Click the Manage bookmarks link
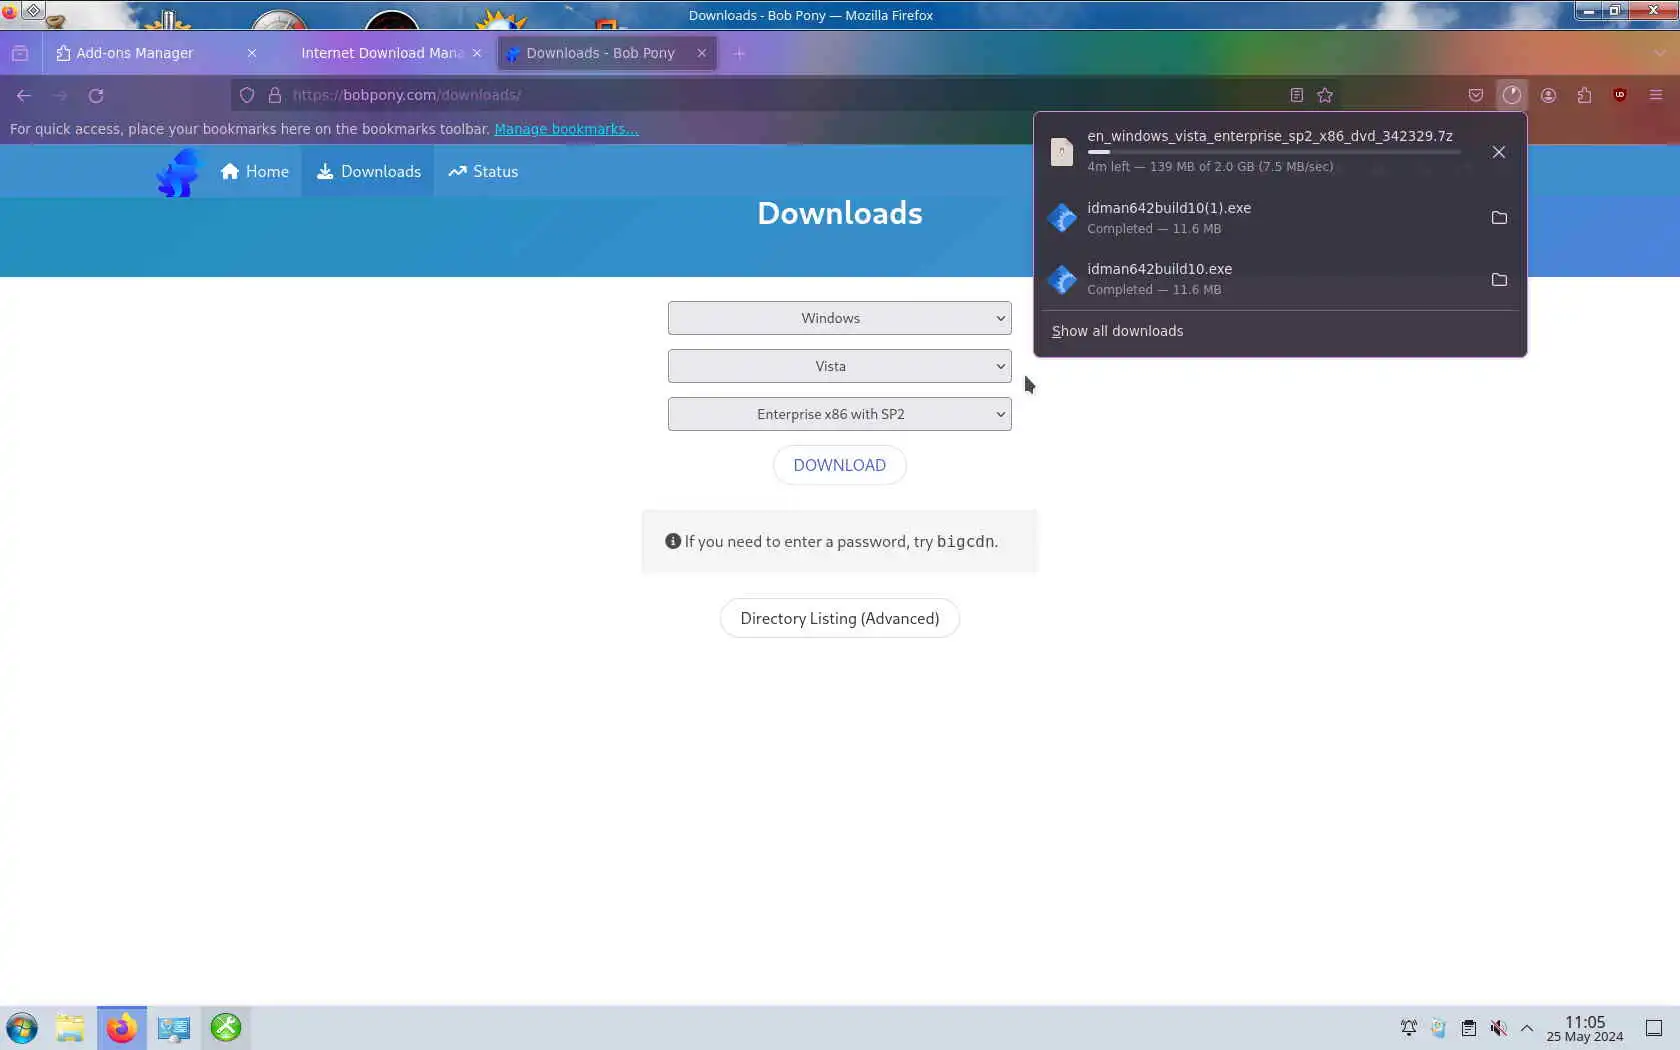This screenshot has height=1050, width=1680. tap(566, 129)
